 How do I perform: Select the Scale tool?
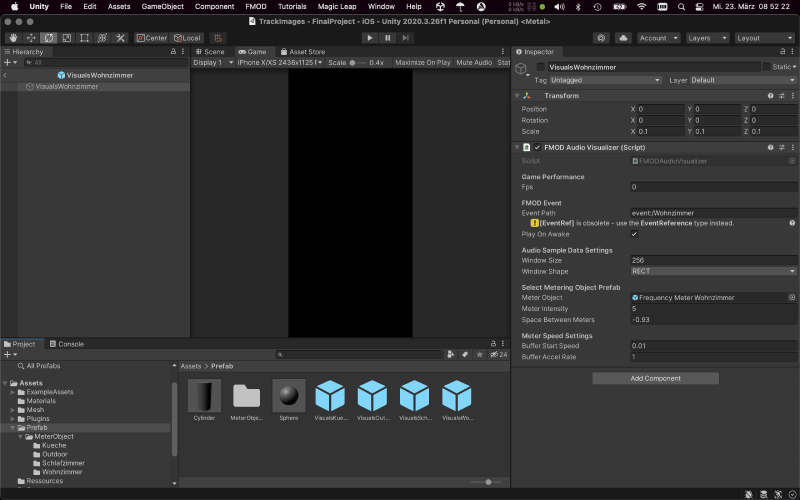66,38
